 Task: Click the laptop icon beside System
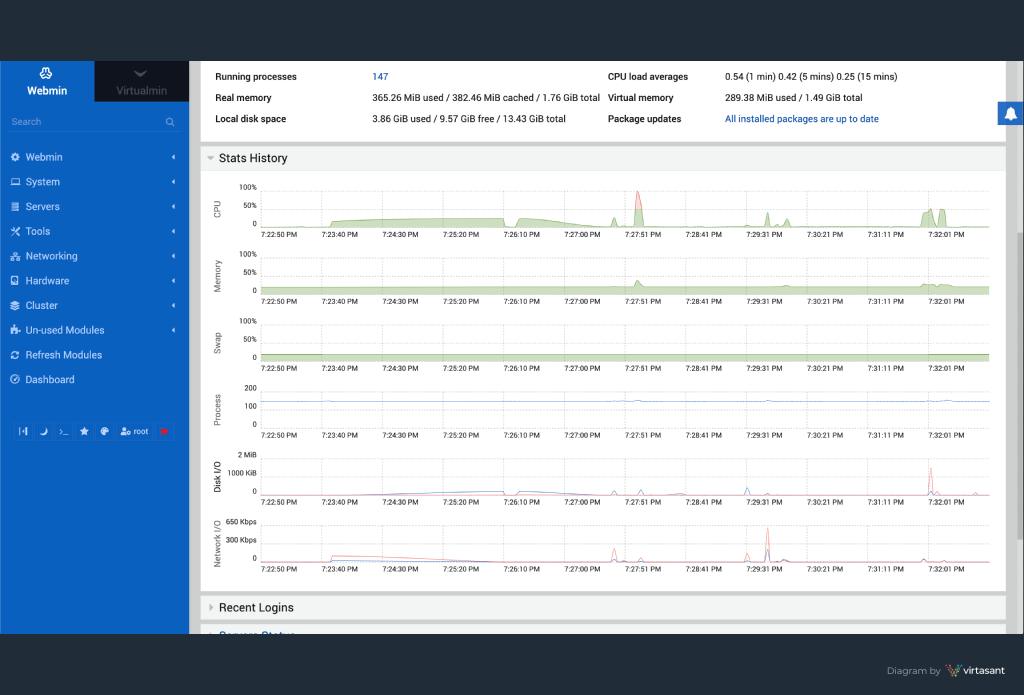[x=15, y=182]
